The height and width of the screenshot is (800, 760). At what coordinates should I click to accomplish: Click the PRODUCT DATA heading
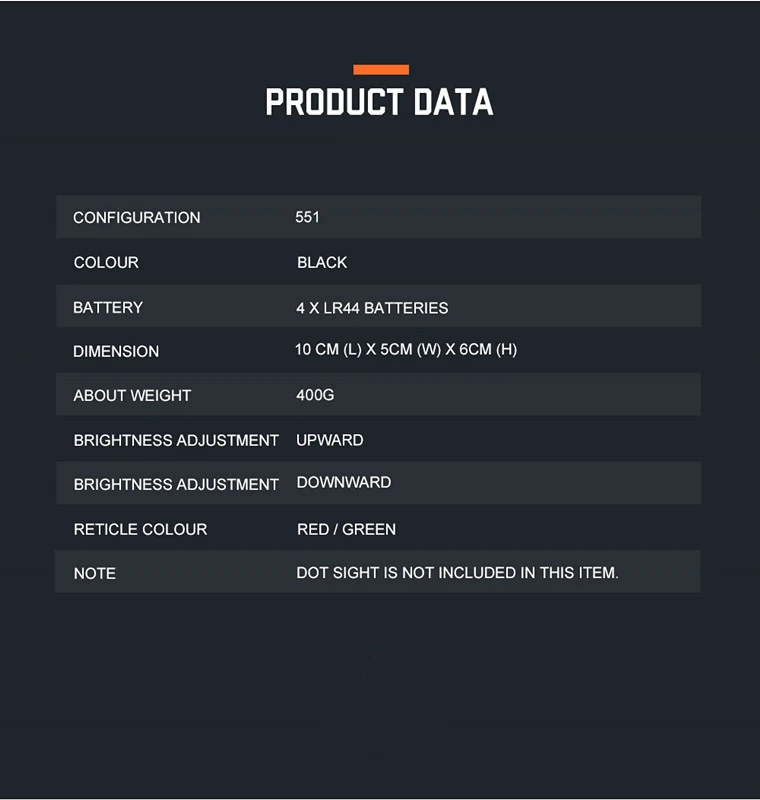(x=379, y=102)
